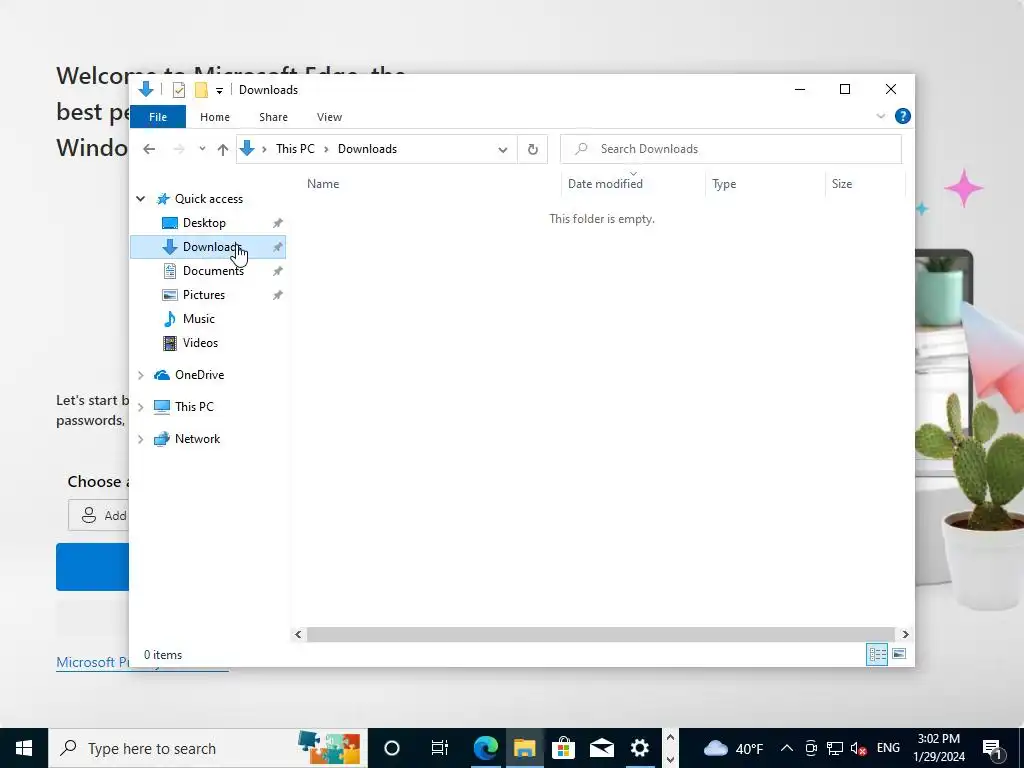Open the notification center icon
Screen dimensions: 1024x768
click(992, 749)
